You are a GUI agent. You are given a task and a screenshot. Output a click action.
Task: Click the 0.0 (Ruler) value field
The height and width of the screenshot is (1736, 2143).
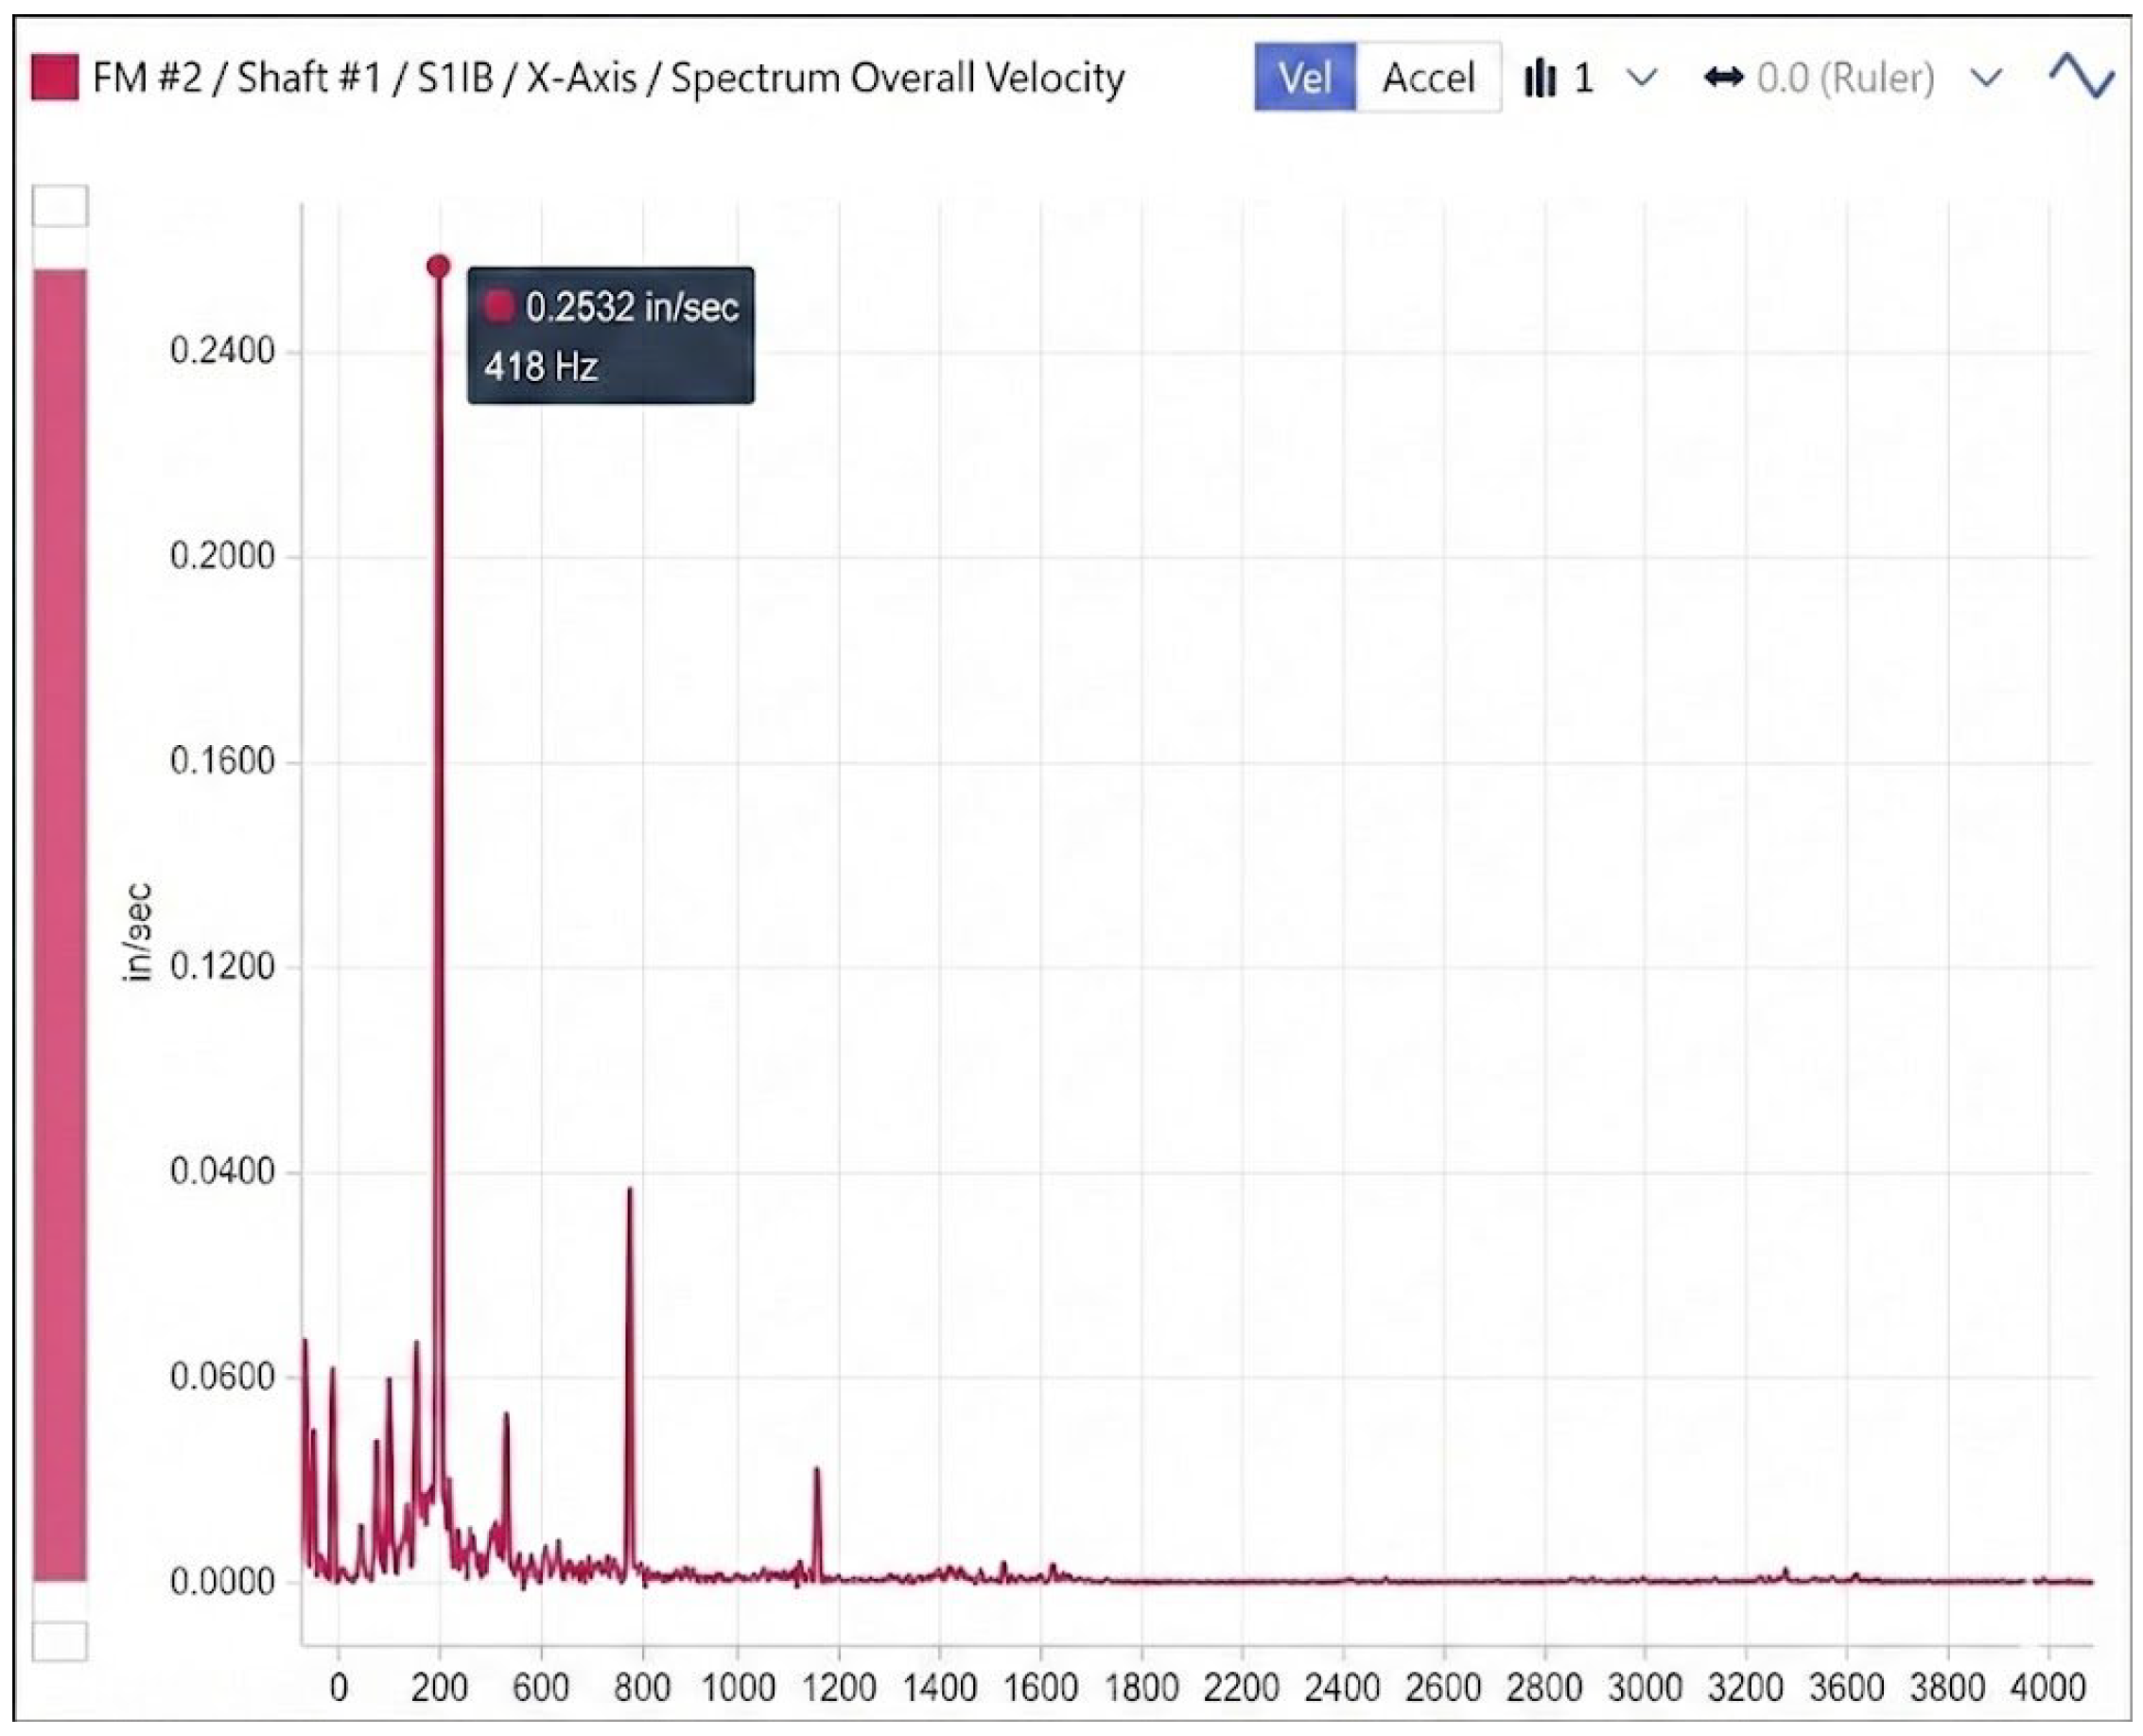point(1845,77)
